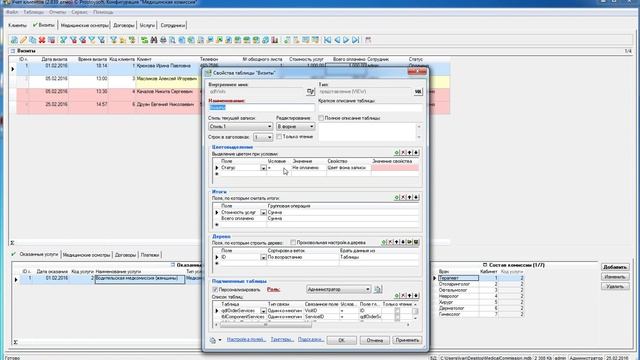
Task: Click pink Значение свойства color cell
Action: [x=395, y=168]
